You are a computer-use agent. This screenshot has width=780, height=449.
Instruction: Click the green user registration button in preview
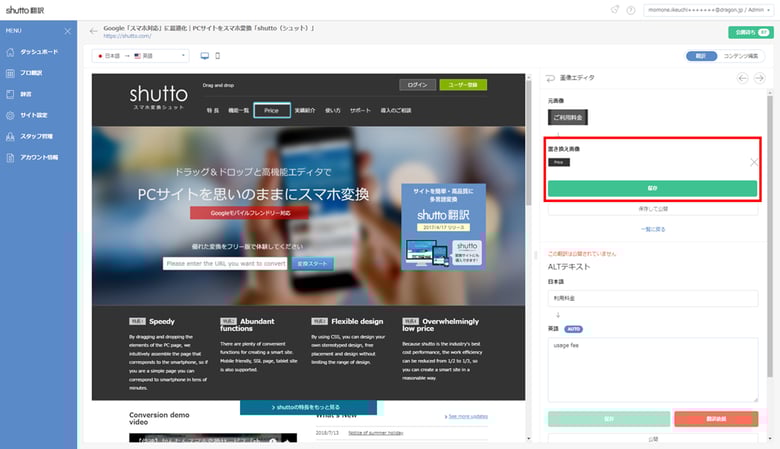coord(463,85)
